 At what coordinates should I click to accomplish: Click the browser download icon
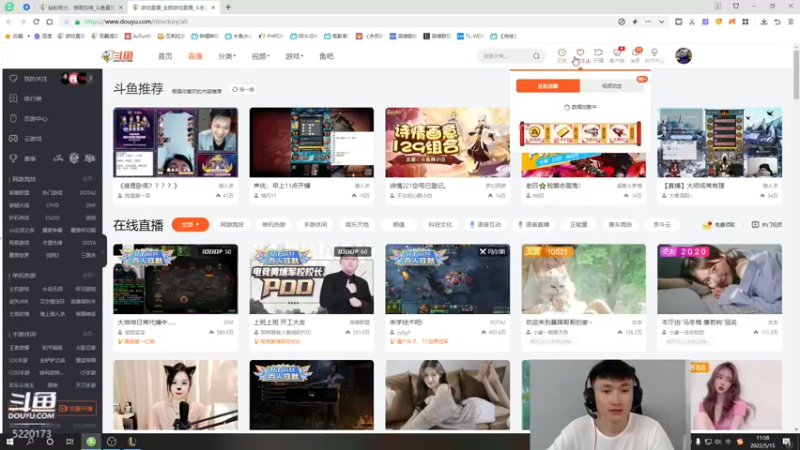coord(764,21)
